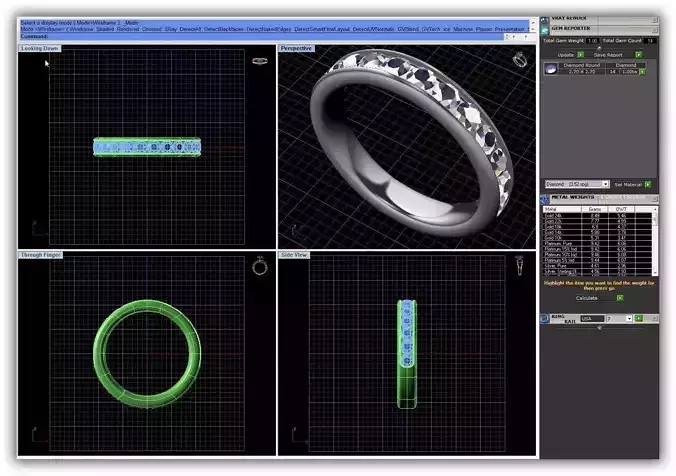Select the Platinum Pure row
The height and width of the screenshot is (476, 676).
[x=598, y=244]
